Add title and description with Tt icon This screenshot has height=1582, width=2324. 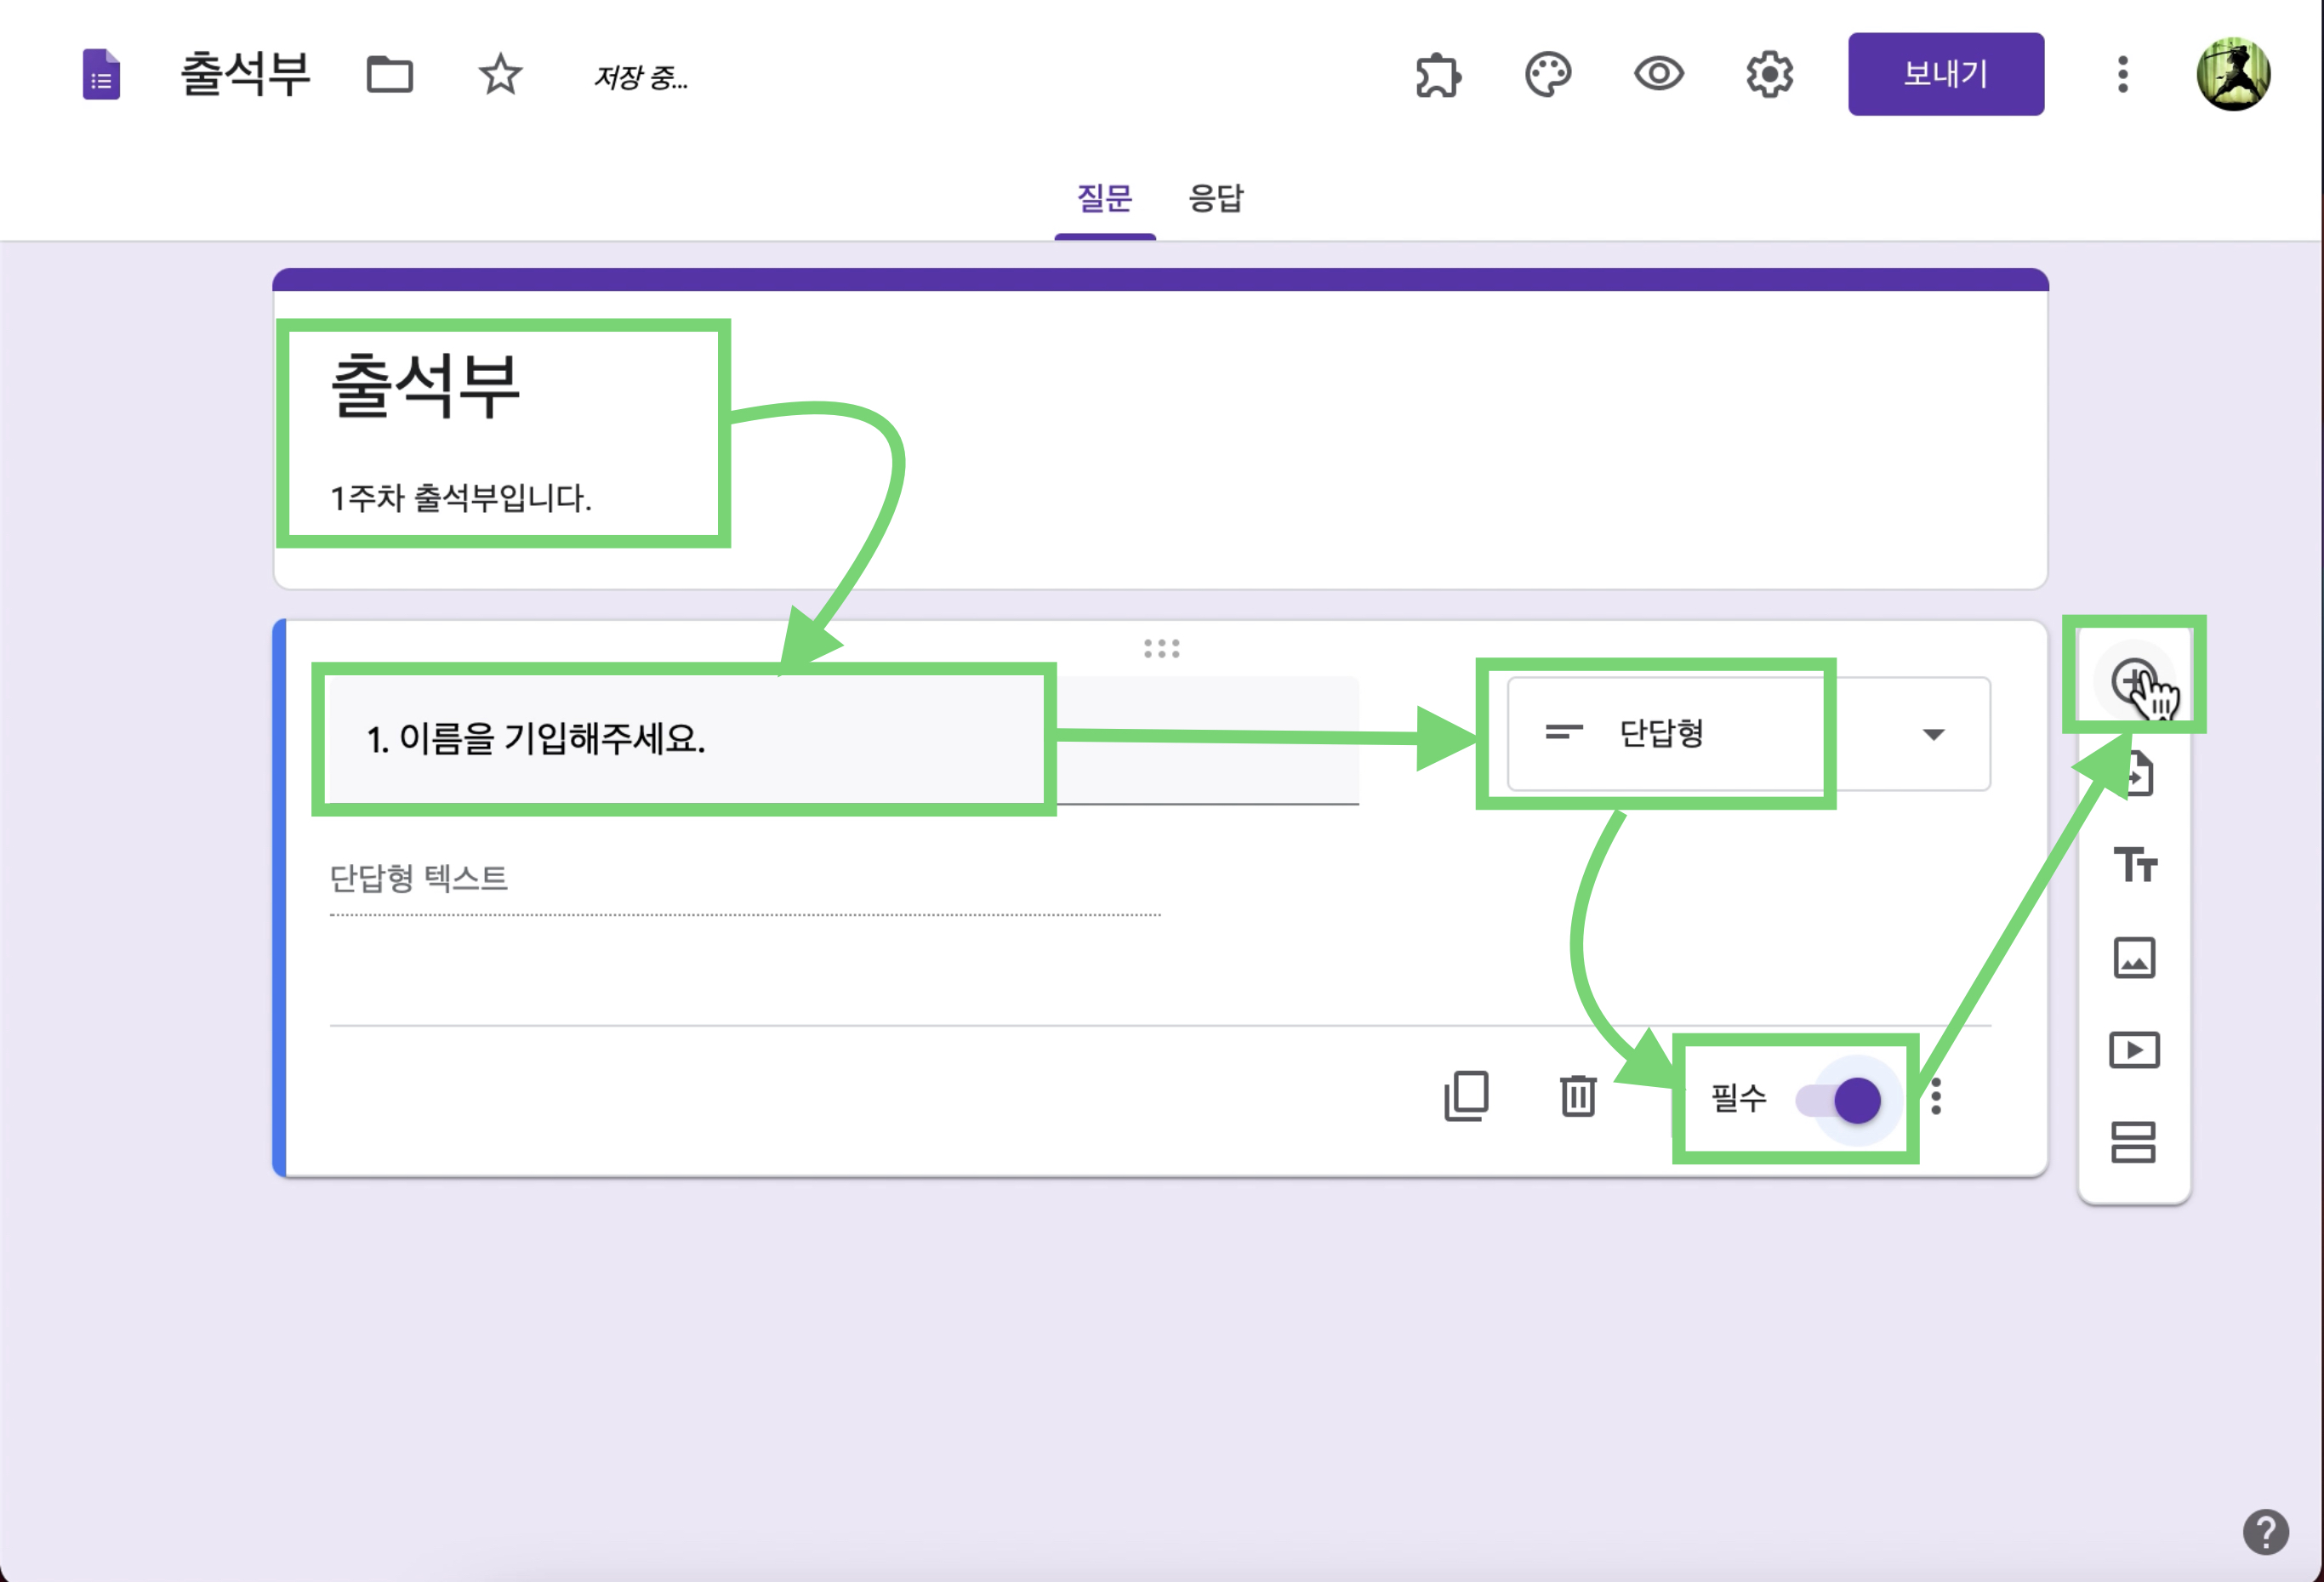coord(2134,865)
